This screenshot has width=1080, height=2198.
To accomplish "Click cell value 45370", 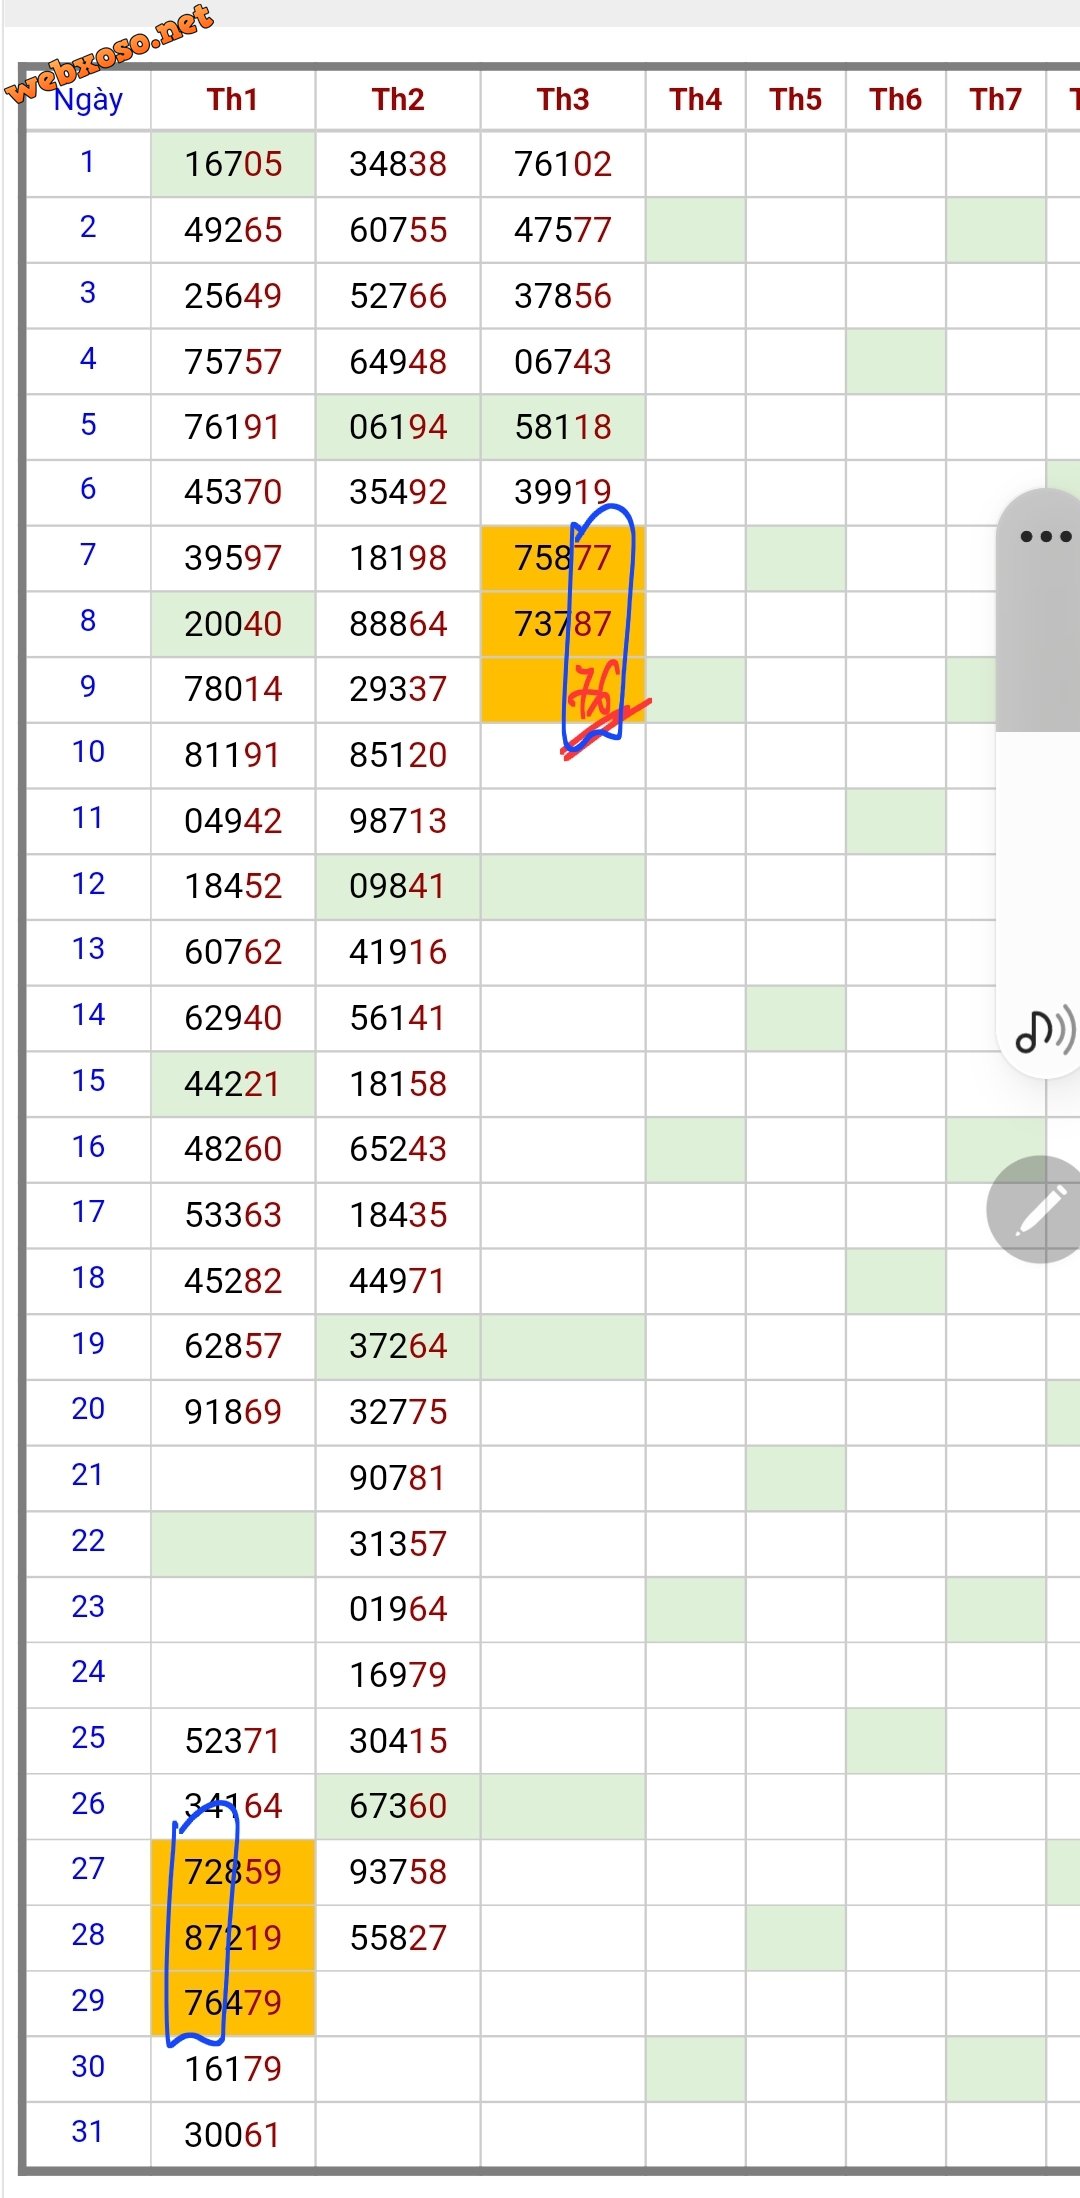I will (233, 492).
